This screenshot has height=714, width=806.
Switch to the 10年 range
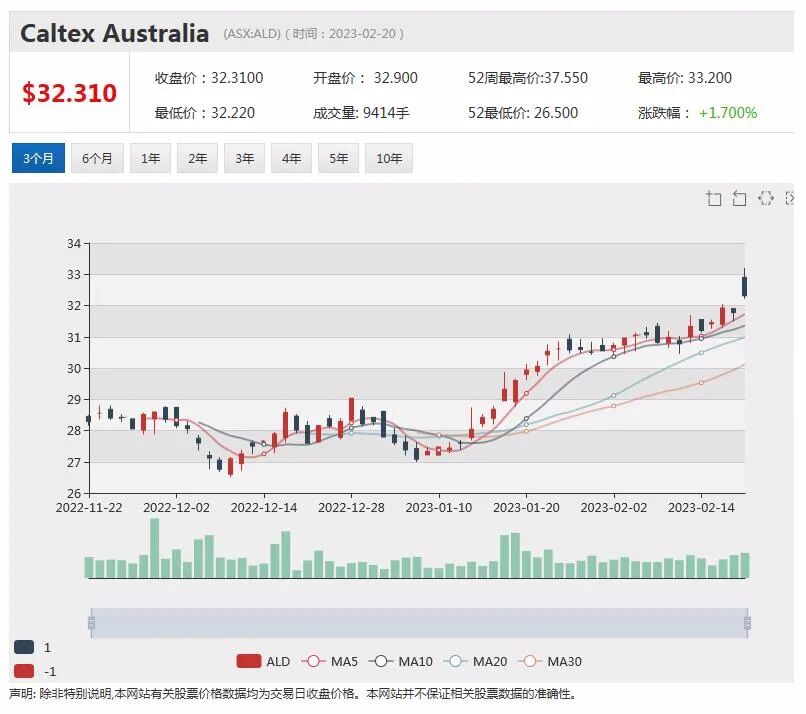coord(389,158)
